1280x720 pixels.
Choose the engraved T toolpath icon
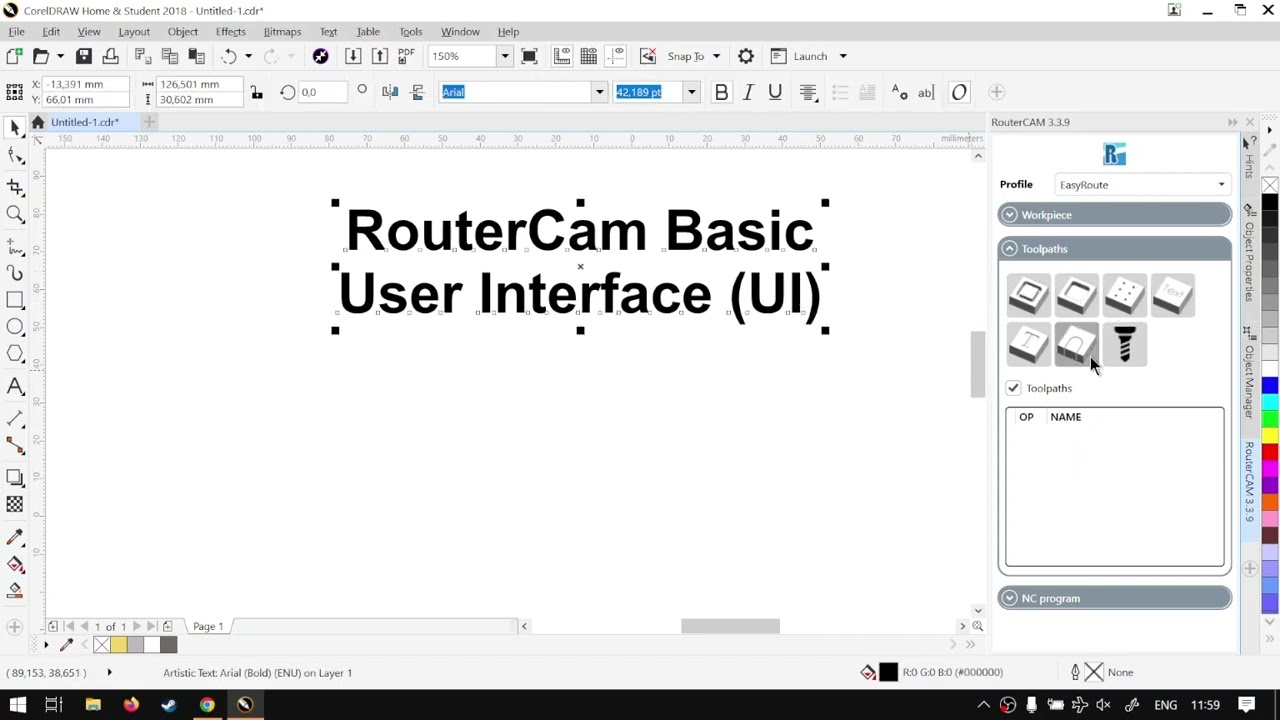click(1028, 344)
